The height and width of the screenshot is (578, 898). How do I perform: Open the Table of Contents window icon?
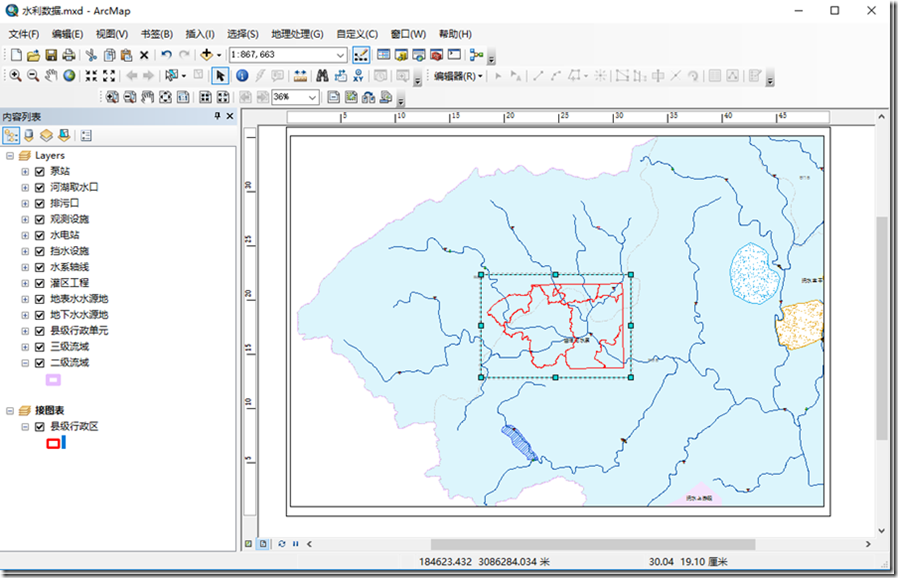pyautogui.click(x=384, y=55)
